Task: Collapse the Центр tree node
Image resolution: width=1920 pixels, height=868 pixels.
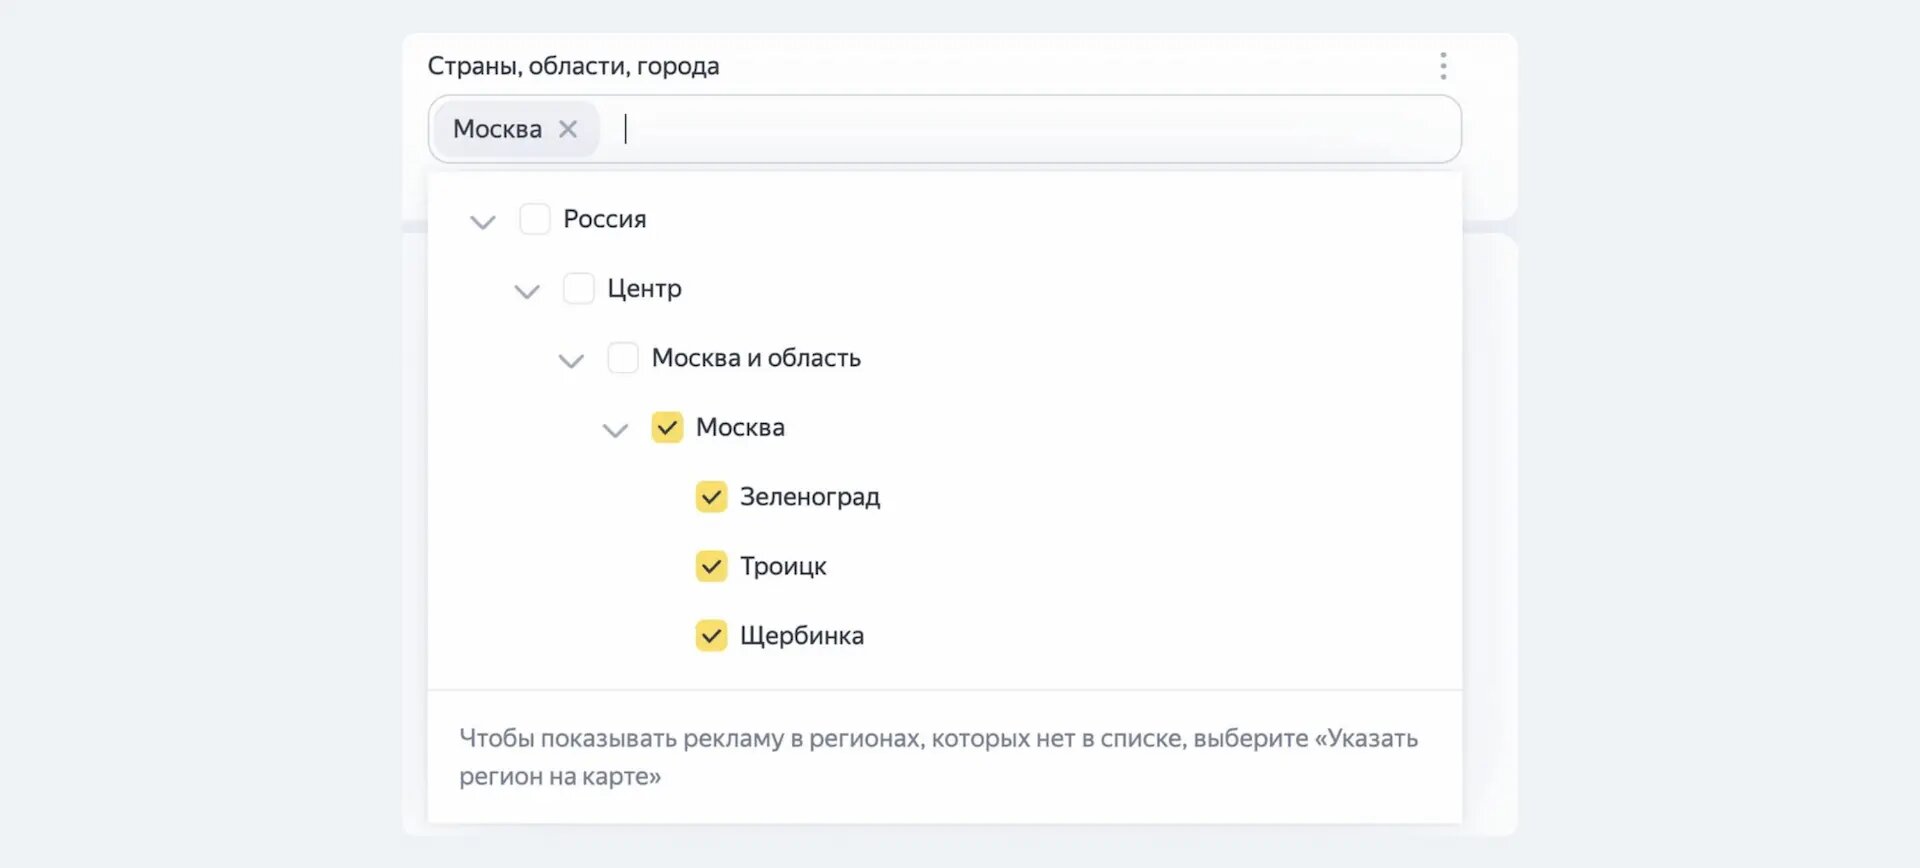Action: click(527, 290)
